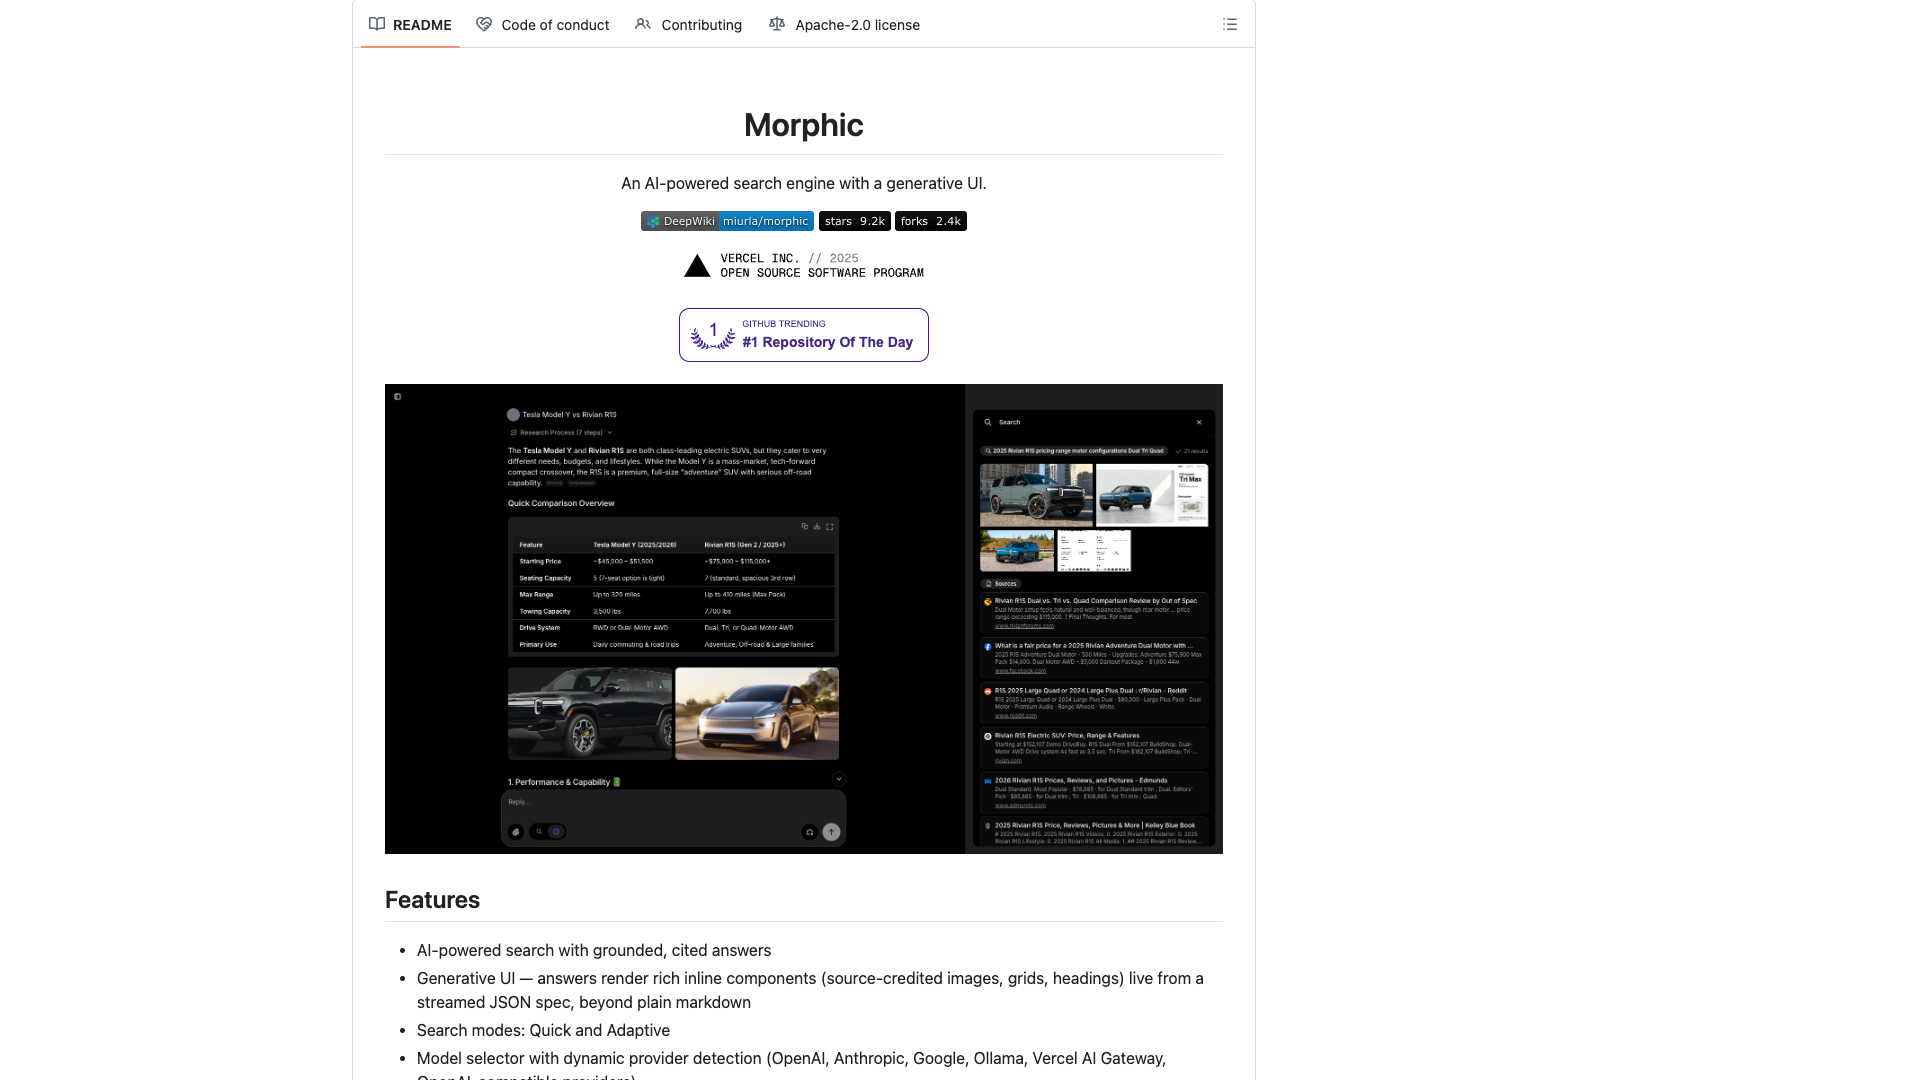Click the Search magnifier icon in panel
Image resolution: width=1920 pixels, height=1080 pixels.
coord(988,422)
